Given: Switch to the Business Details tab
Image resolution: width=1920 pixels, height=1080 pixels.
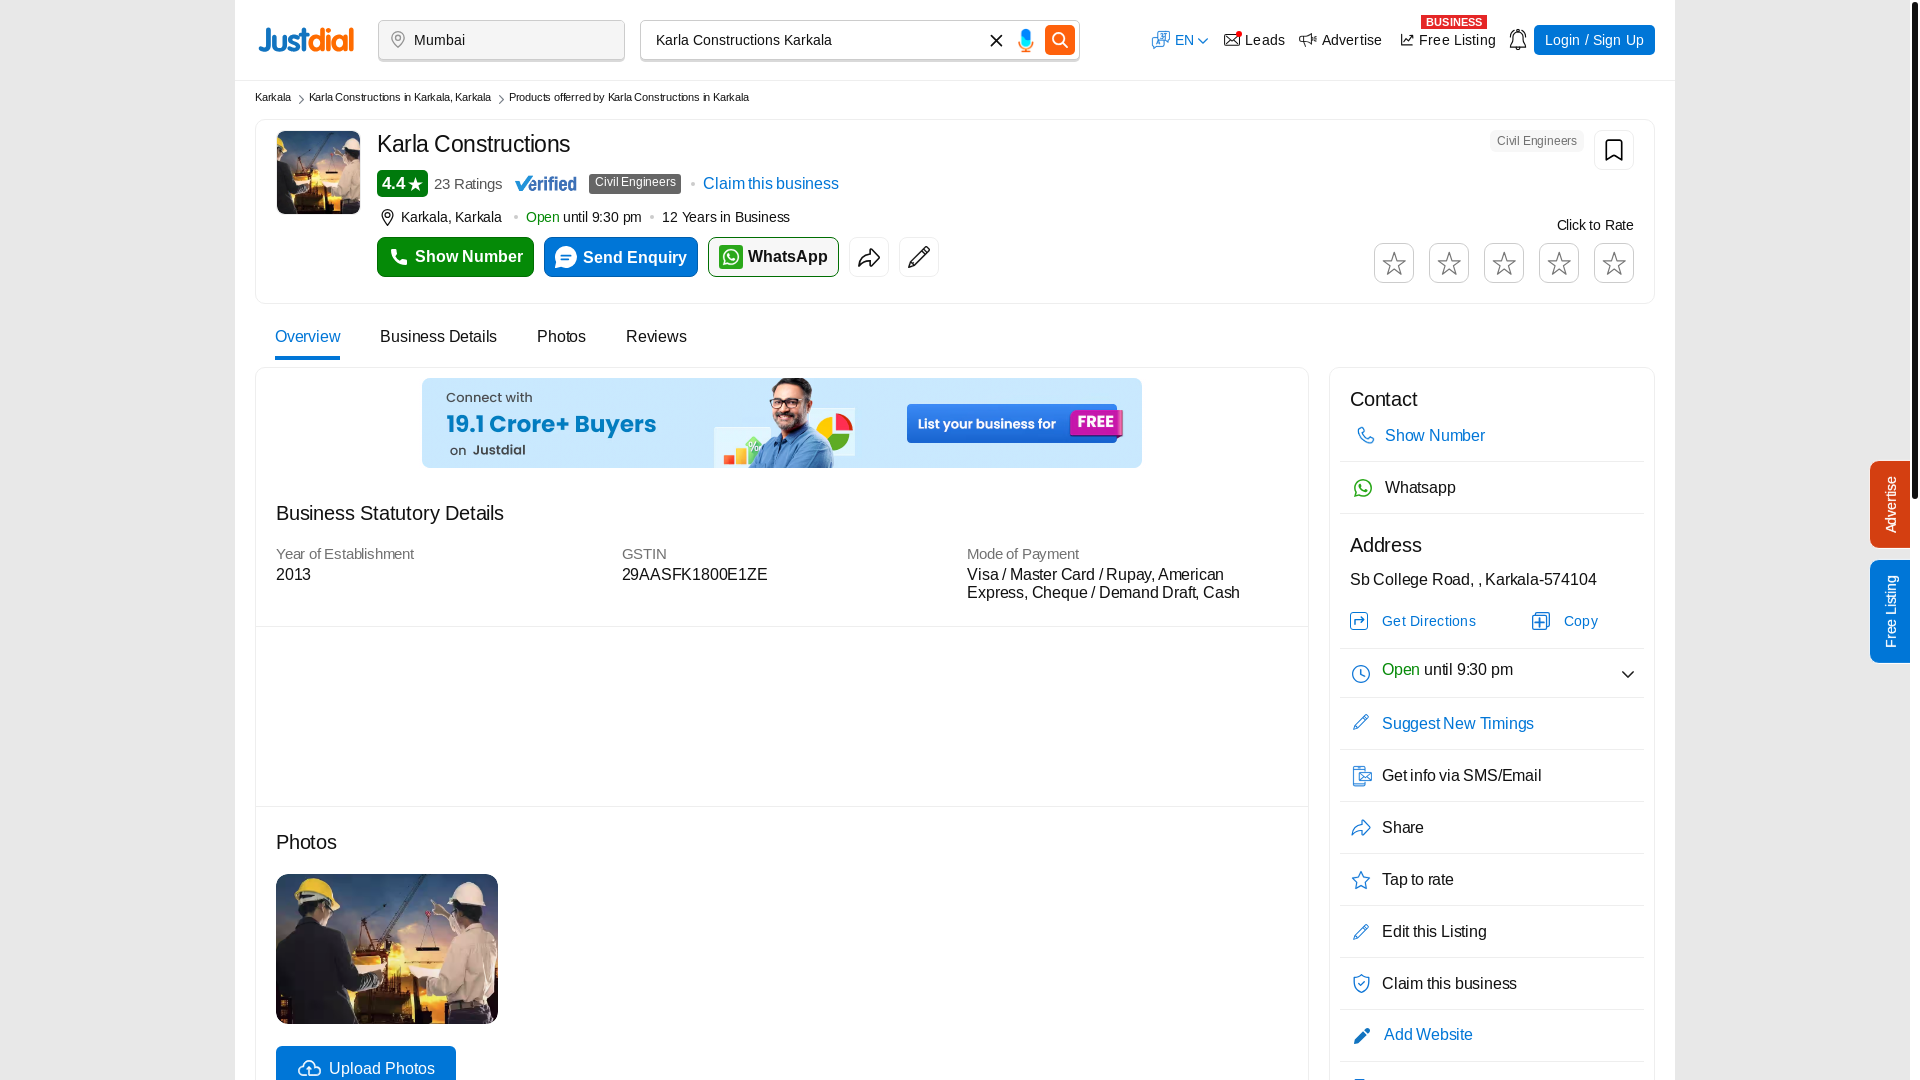Looking at the screenshot, I should pyautogui.click(x=438, y=337).
